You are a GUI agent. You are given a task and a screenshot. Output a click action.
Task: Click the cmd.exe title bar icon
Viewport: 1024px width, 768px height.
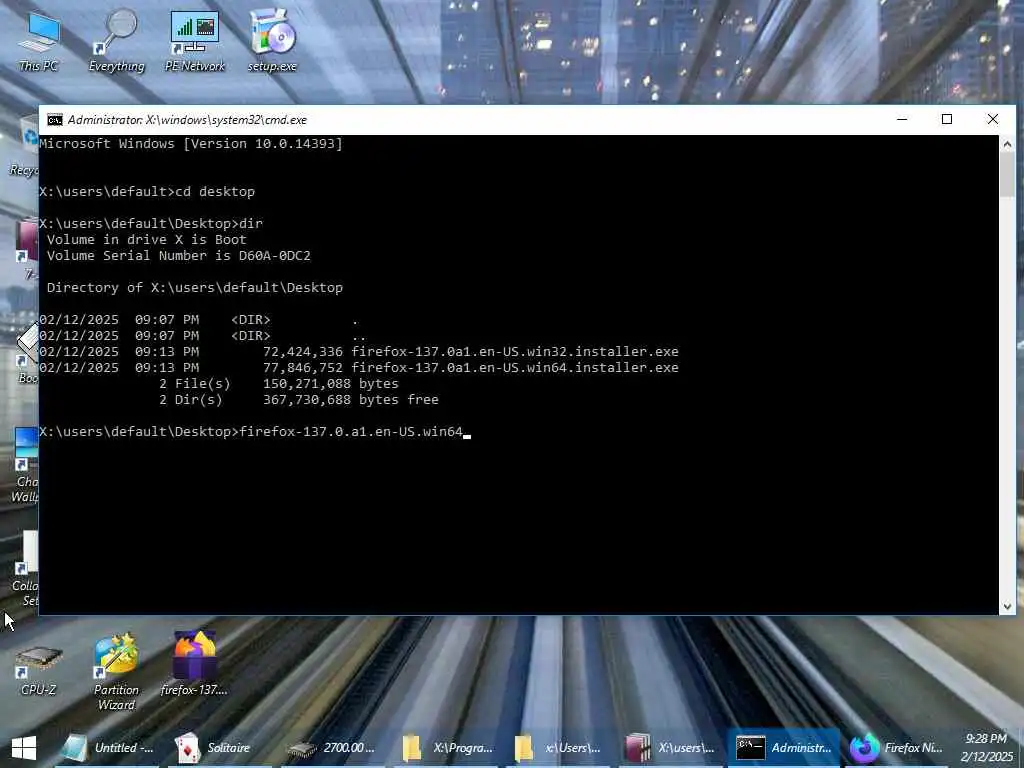coord(55,120)
